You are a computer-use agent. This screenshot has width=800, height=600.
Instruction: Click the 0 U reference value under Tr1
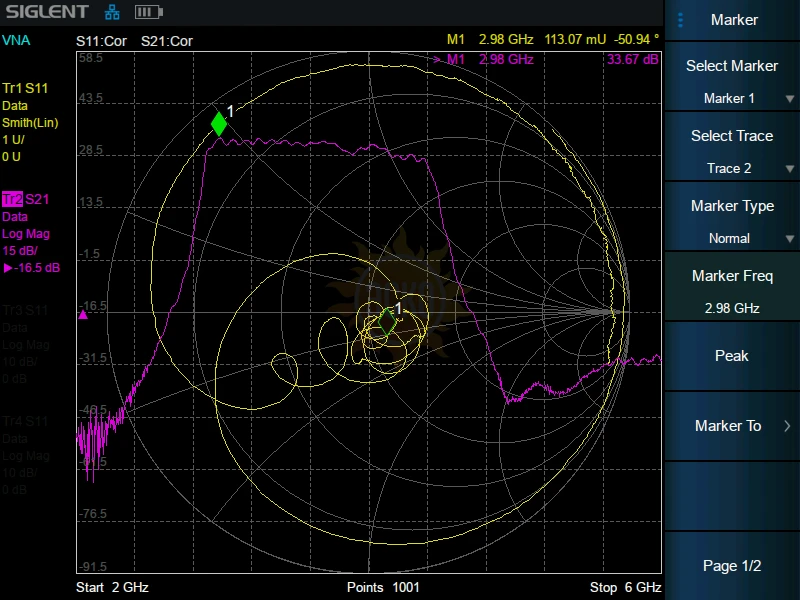click(x=12, y=157)
